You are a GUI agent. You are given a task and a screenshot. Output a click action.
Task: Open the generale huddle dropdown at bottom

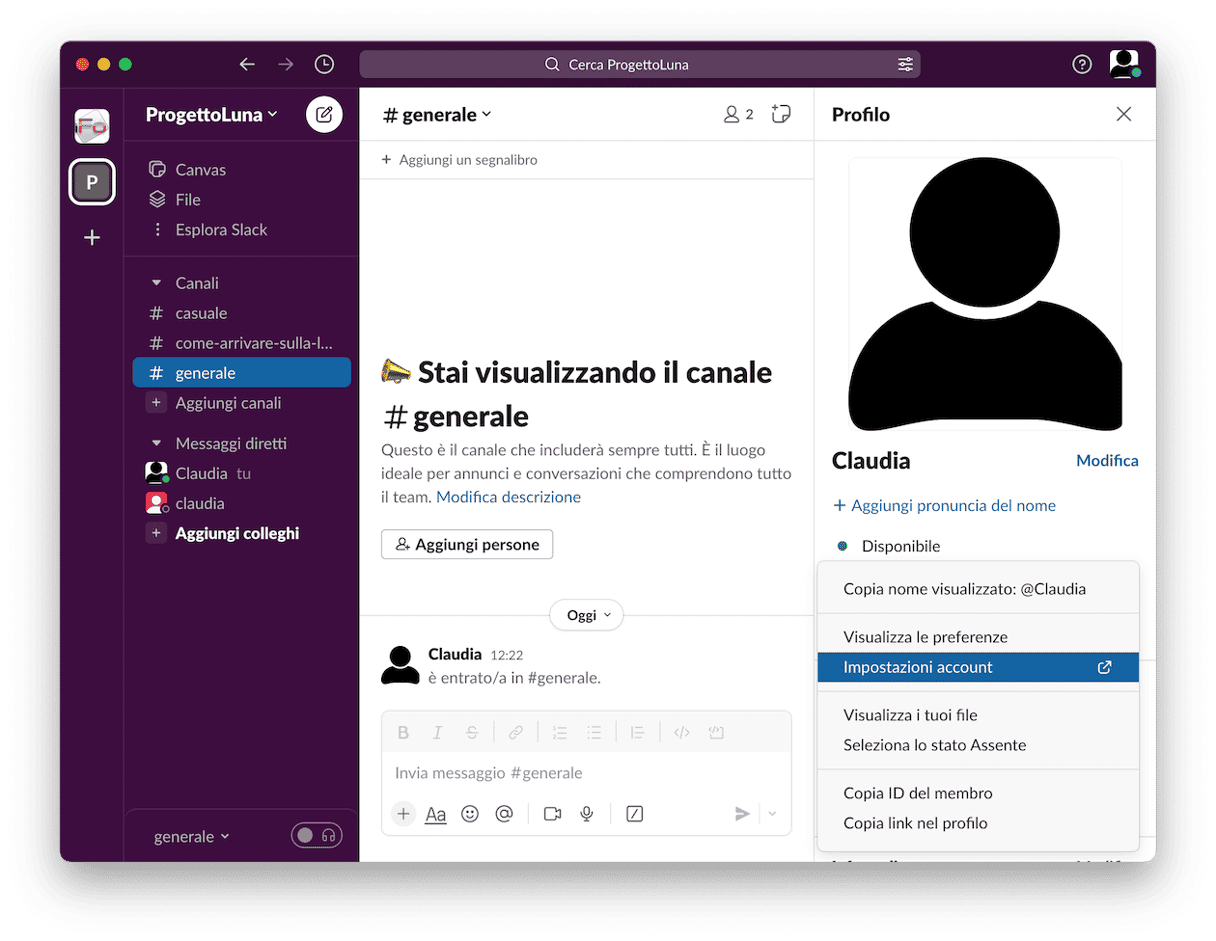tap(192, 836)
